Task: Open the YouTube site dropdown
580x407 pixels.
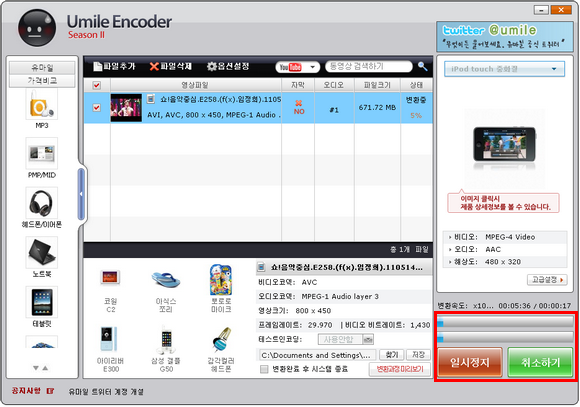Action: pyautogui.click(x=298, y=67)
